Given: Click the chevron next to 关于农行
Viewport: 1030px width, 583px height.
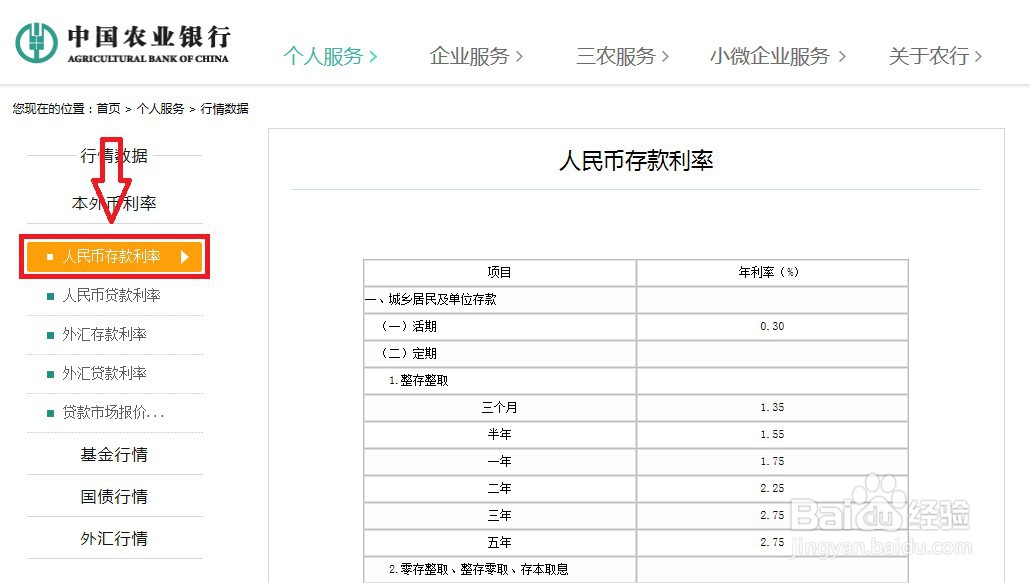Looking at the screenshot, I should tap(978, 56).
